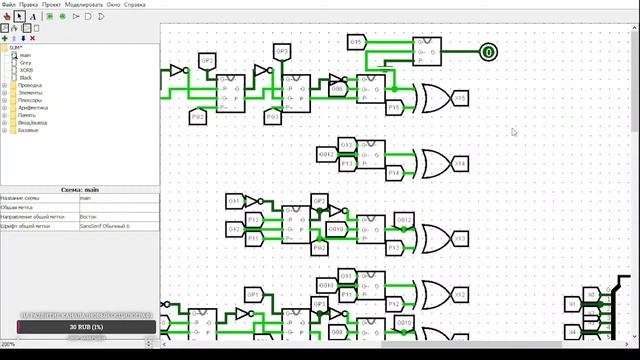640x360 pixels.
Task: Change the SansSerif Обычный 6 font value
Action: (119, 226)
